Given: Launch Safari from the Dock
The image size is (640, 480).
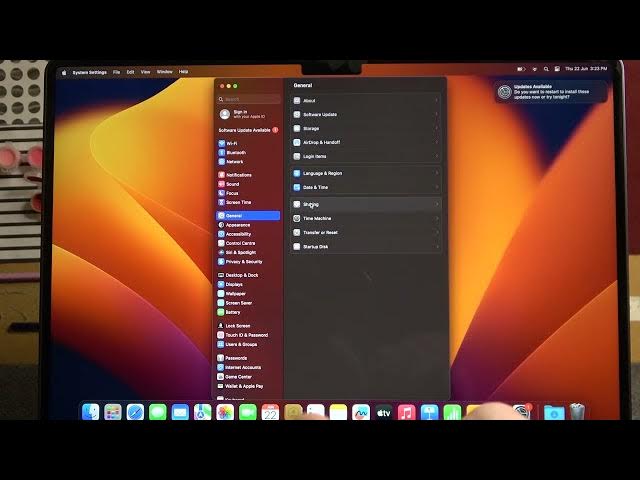Looking at the screenshot, I should [x=135, y=412].
